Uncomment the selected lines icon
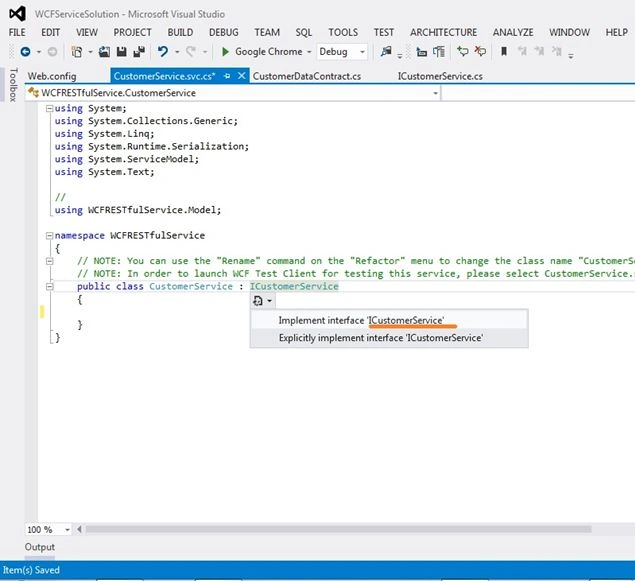 tap(480, 51)
